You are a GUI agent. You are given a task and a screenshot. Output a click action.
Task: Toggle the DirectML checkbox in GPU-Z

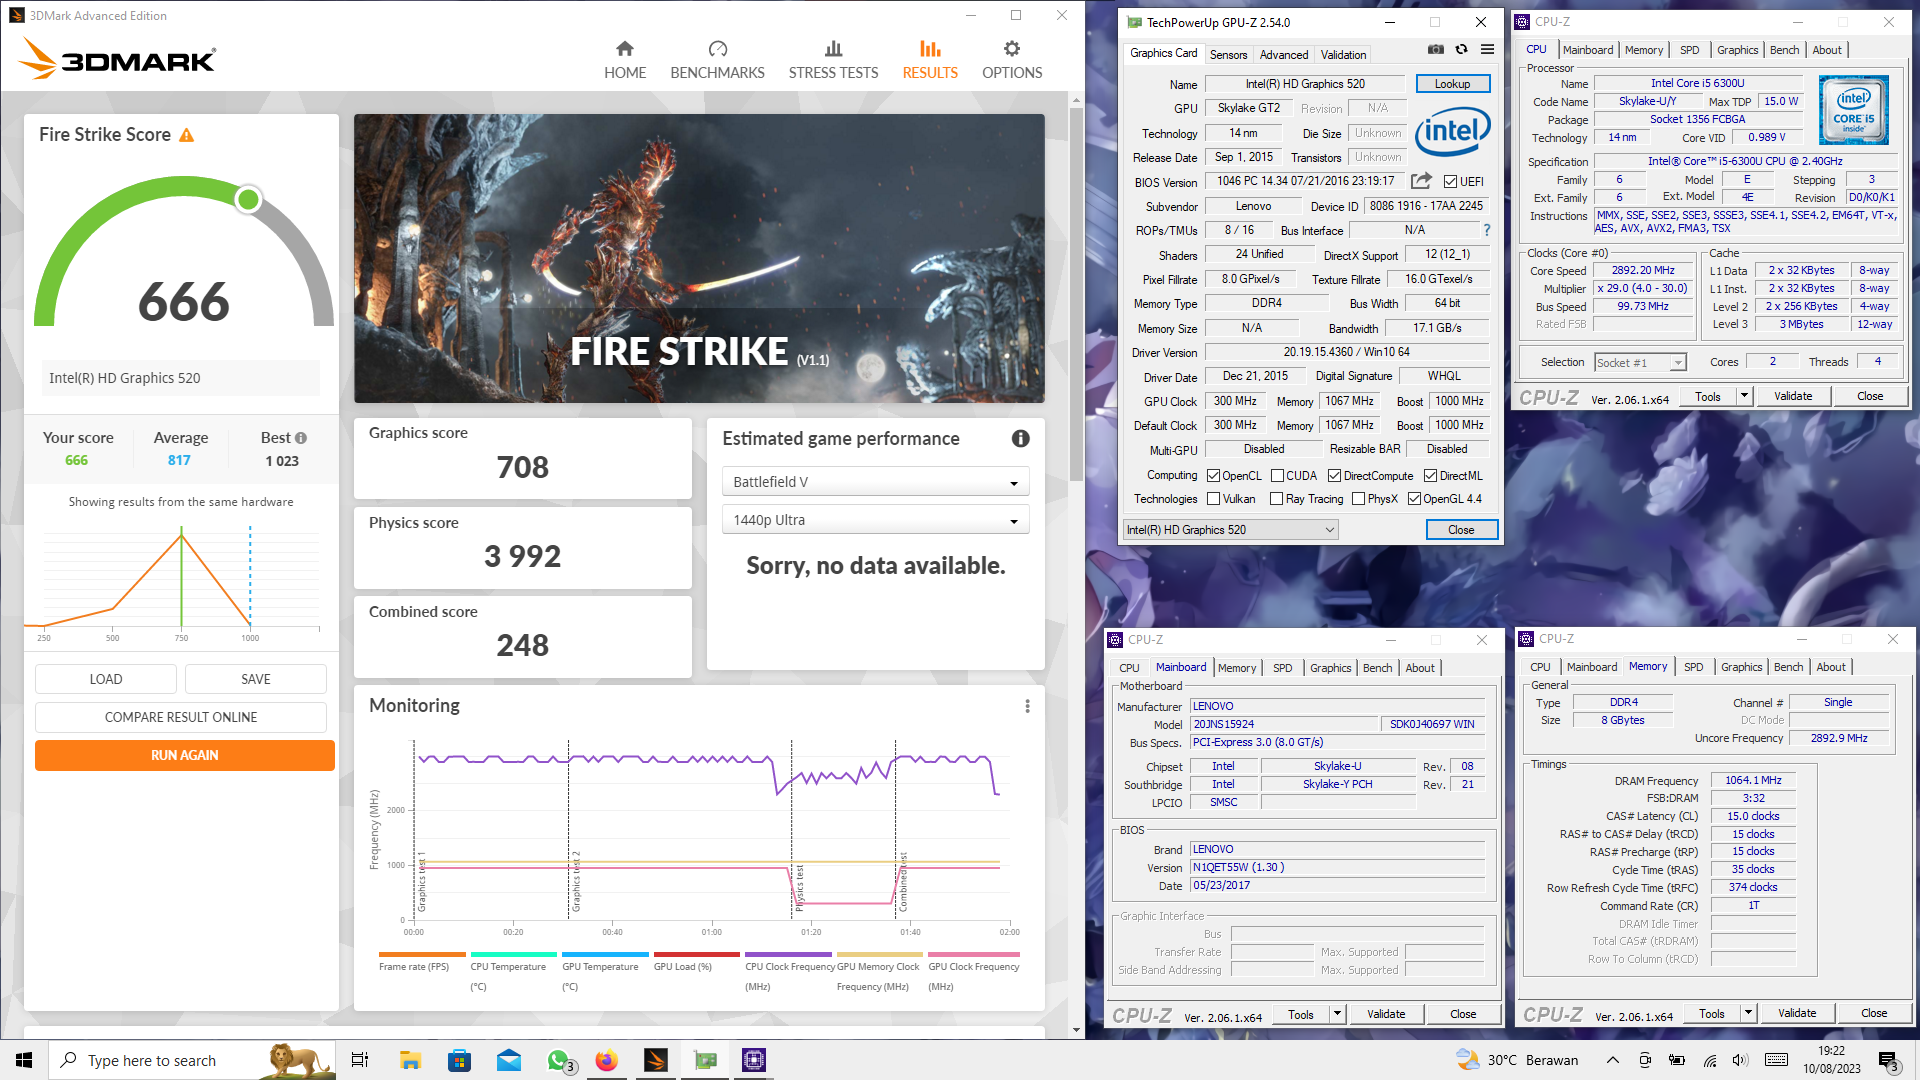click(x=1430, y=476)
